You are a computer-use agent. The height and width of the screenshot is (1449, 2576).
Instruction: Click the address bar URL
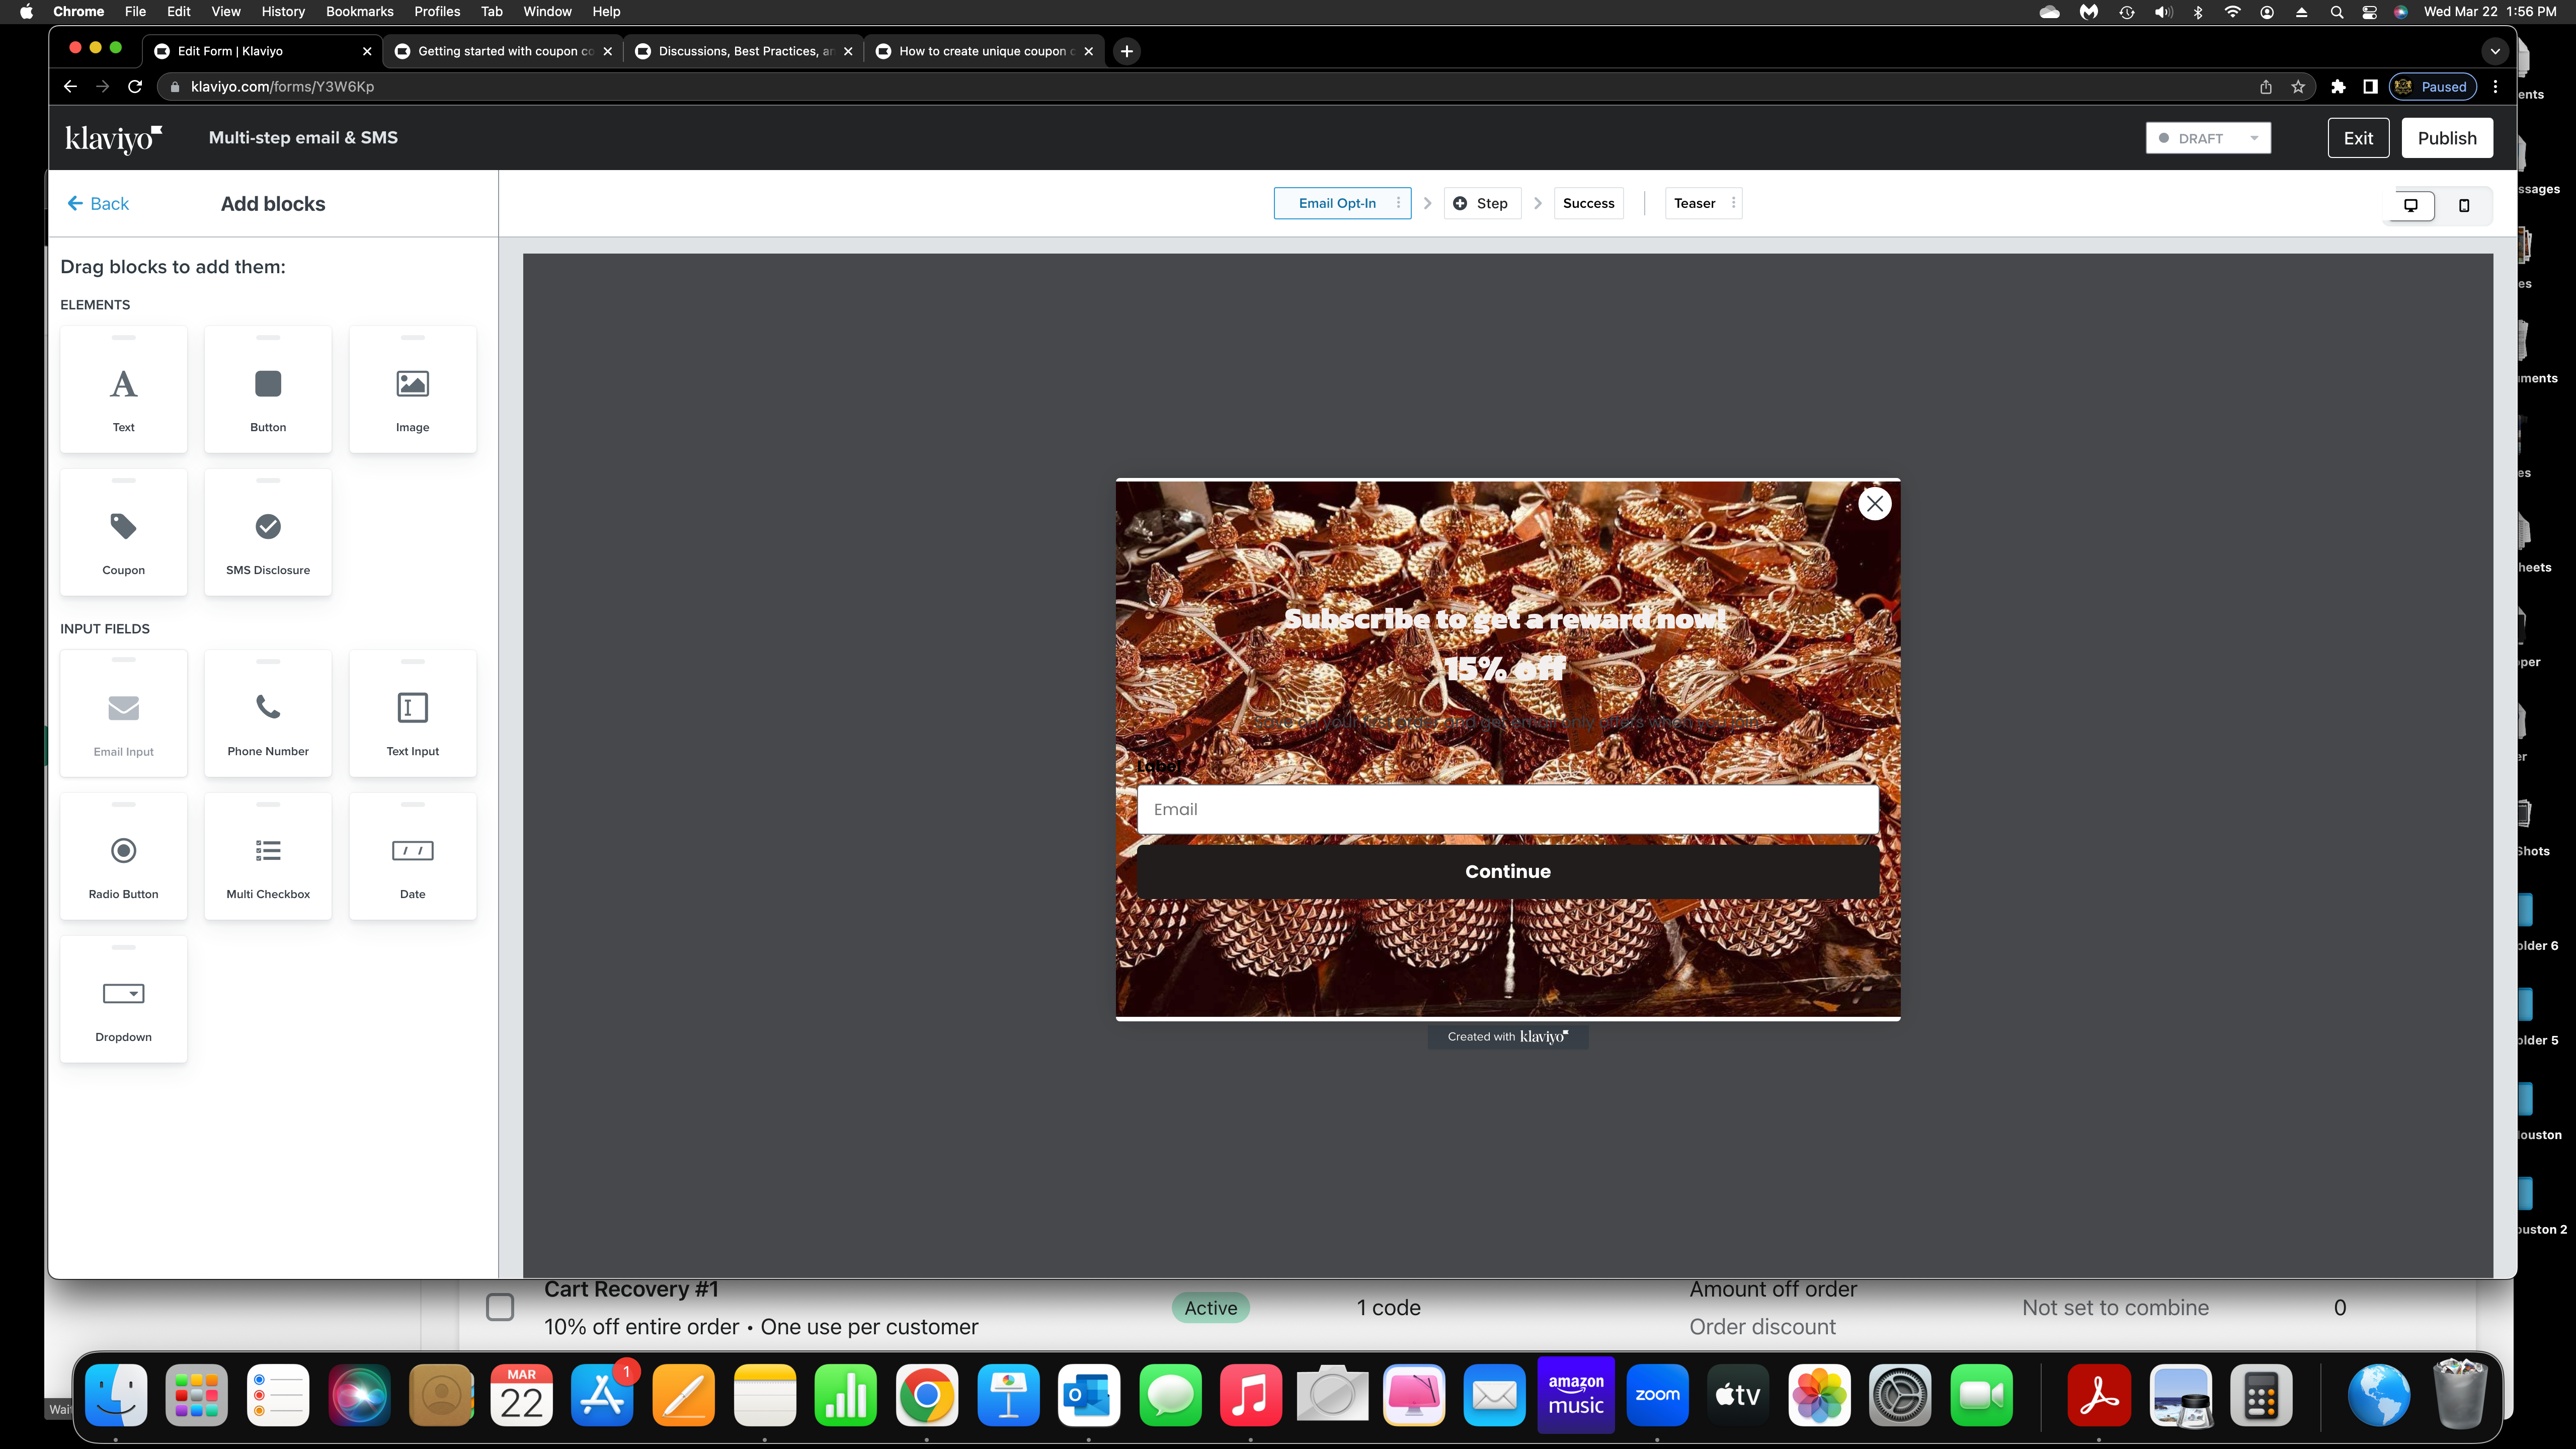[282, 87]
